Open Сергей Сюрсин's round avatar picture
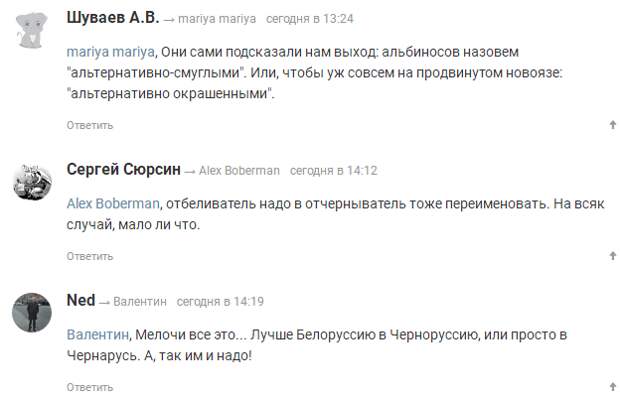Screen dimensions: 620x398 click(x=32, y=181)
